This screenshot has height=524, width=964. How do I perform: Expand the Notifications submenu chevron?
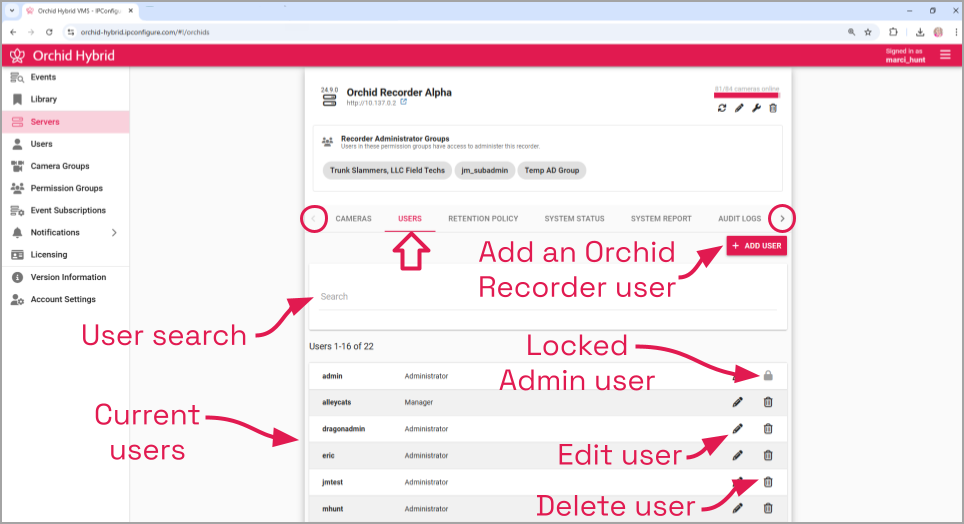click(114, 232)
